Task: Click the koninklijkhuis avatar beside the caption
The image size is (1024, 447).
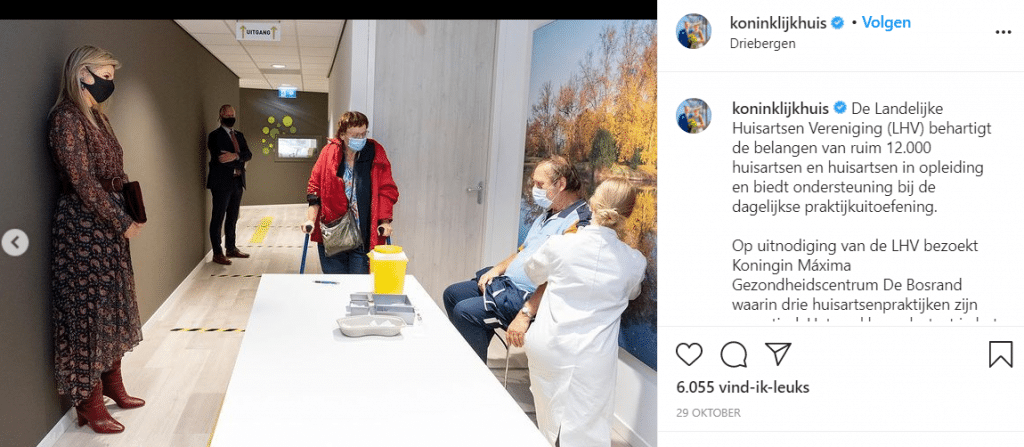Action: tap(694, 116)
